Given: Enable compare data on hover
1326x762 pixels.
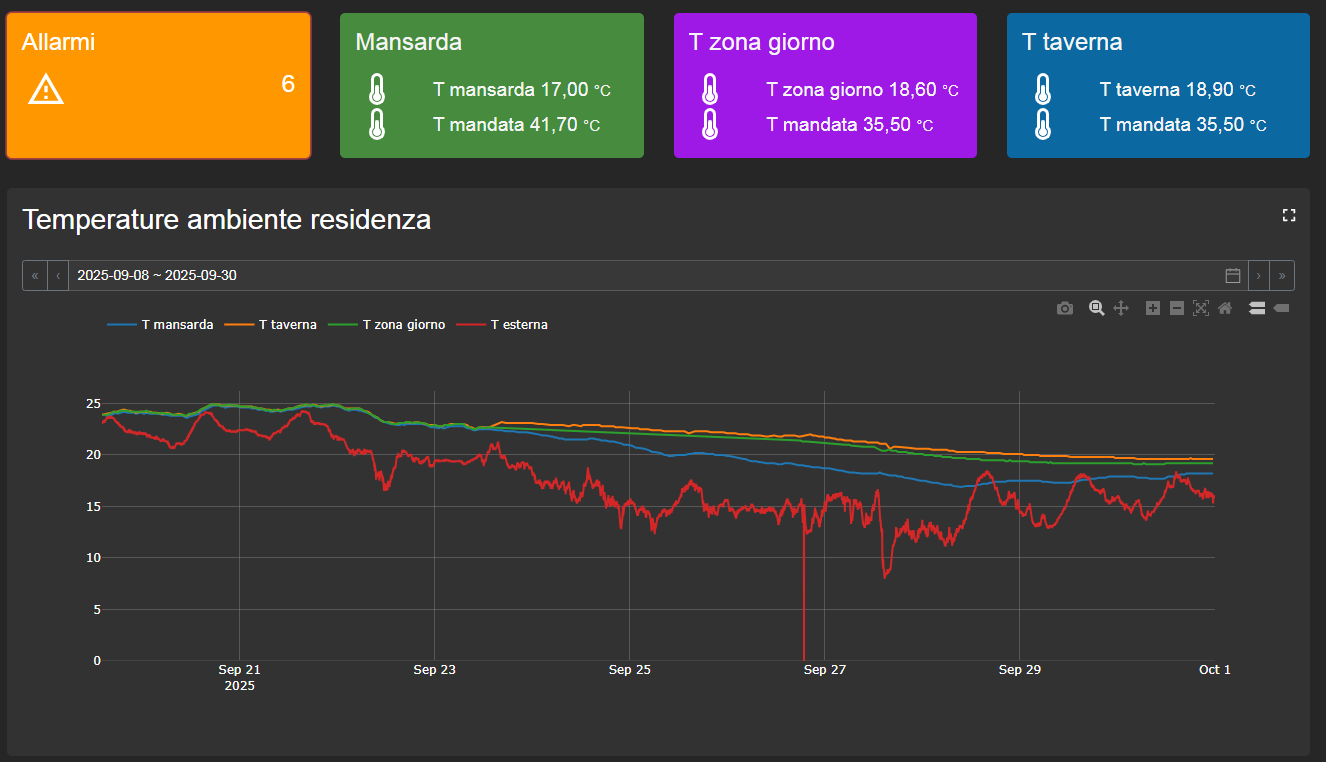Looking at the screenshot, I should [x=1257, y=309].
